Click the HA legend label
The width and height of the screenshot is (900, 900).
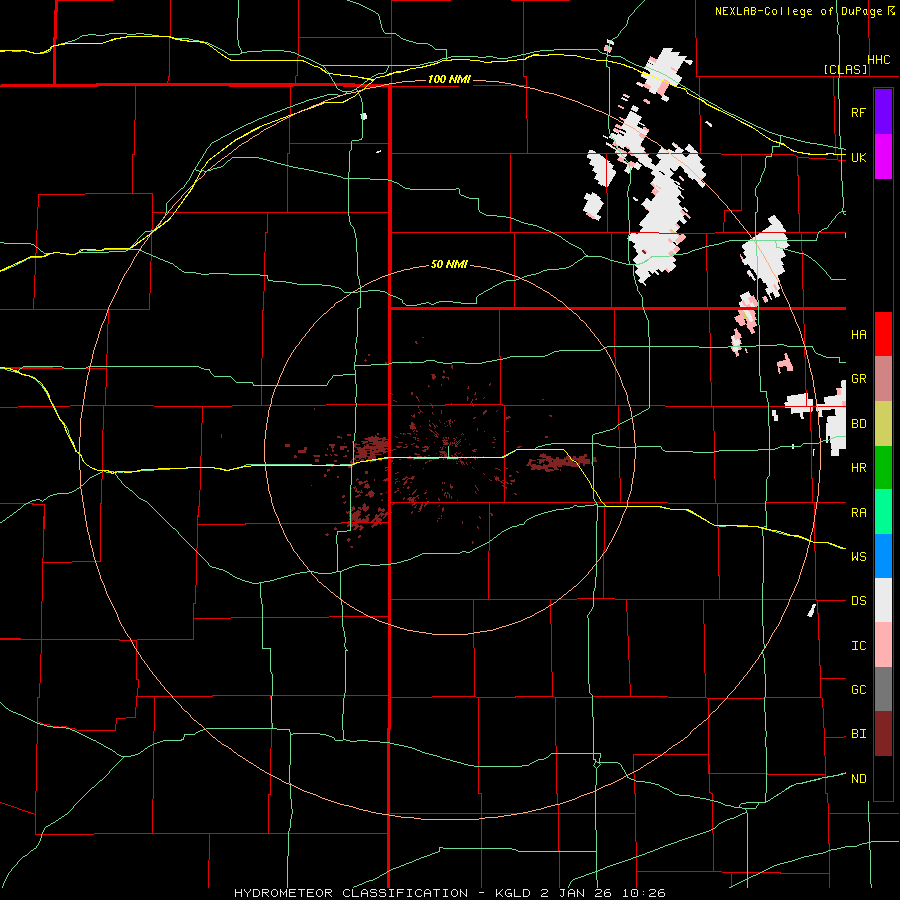[x=858, y=335]
